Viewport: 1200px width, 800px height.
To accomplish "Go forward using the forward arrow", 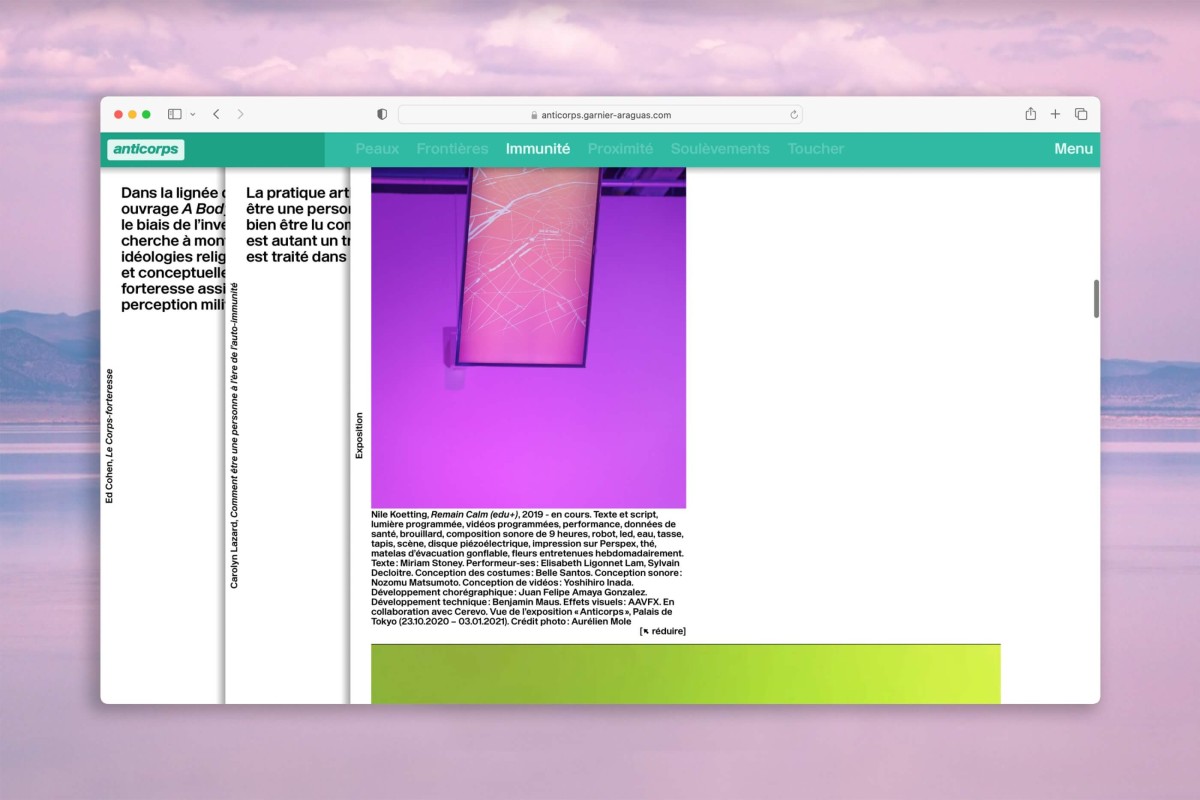I will [x=240, y=114].
